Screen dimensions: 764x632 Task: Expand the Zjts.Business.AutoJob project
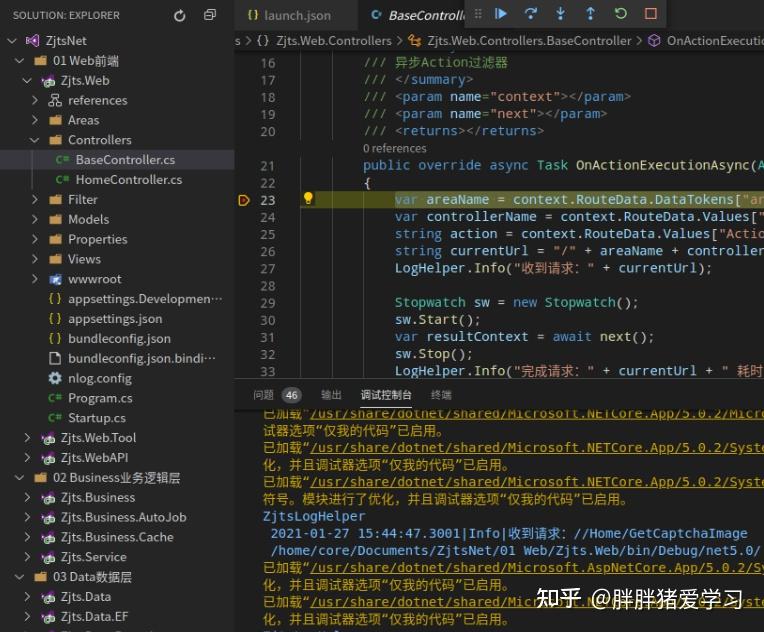point(27,517)
